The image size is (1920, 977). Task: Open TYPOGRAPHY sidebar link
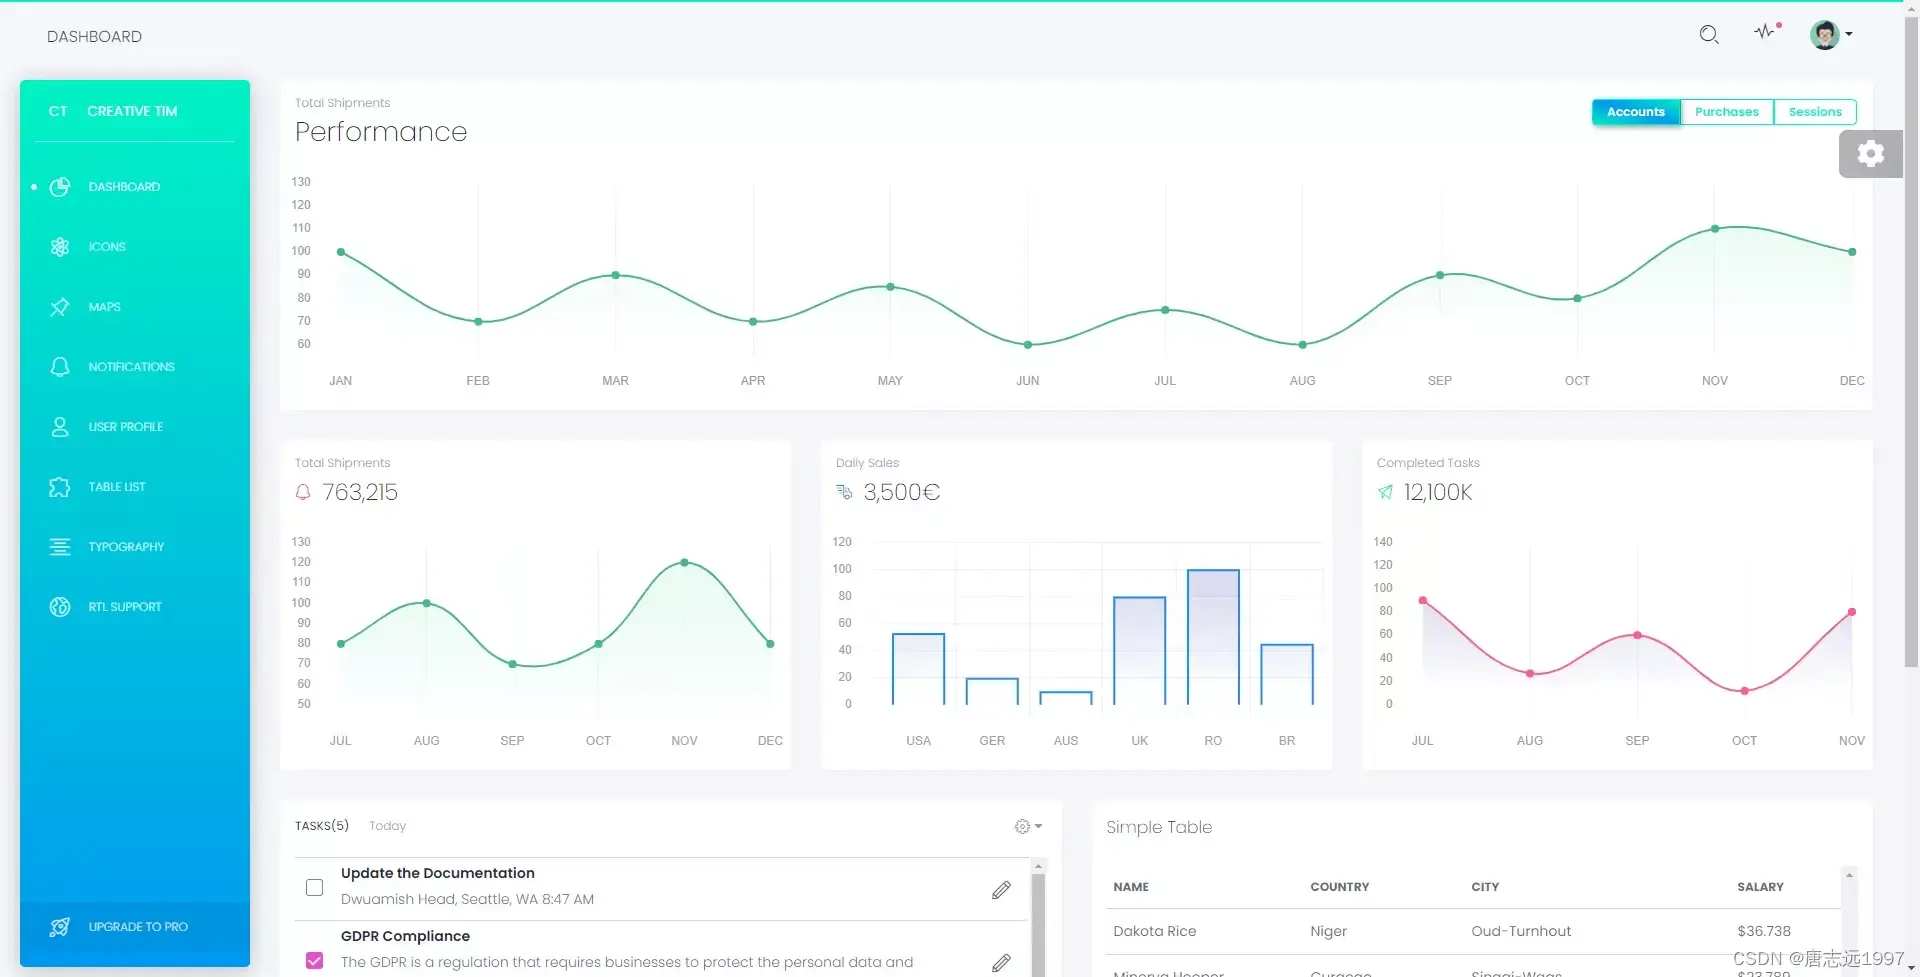(126, 547)
